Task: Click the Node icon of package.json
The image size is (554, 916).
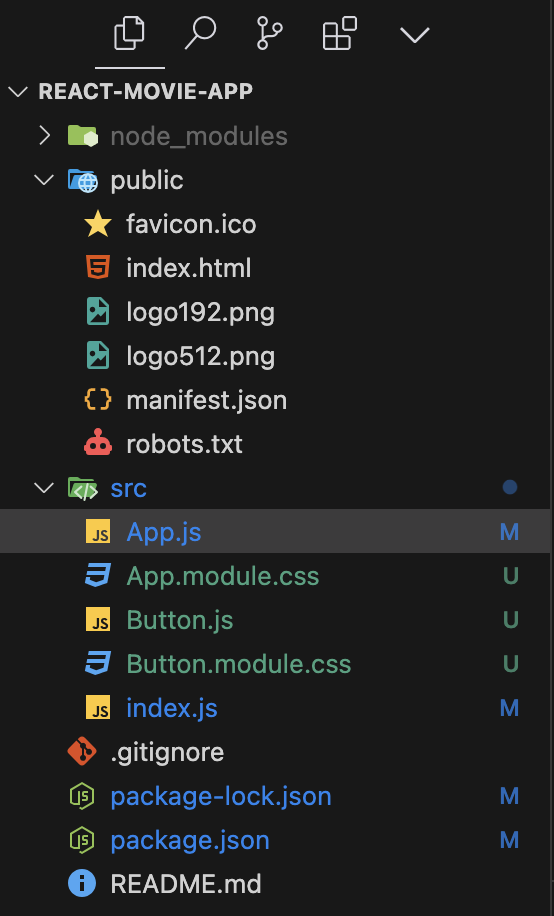Action: [82, 840]
